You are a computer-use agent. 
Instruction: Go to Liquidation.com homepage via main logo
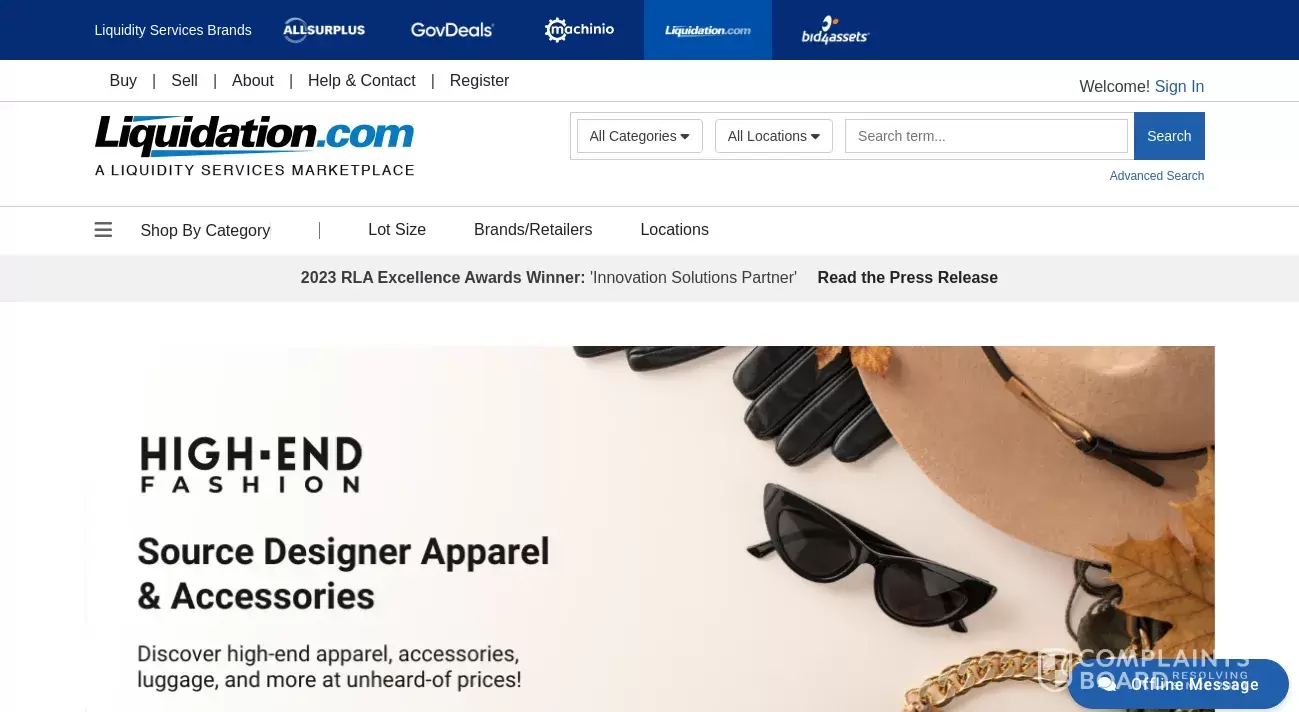tap(254, 146)
